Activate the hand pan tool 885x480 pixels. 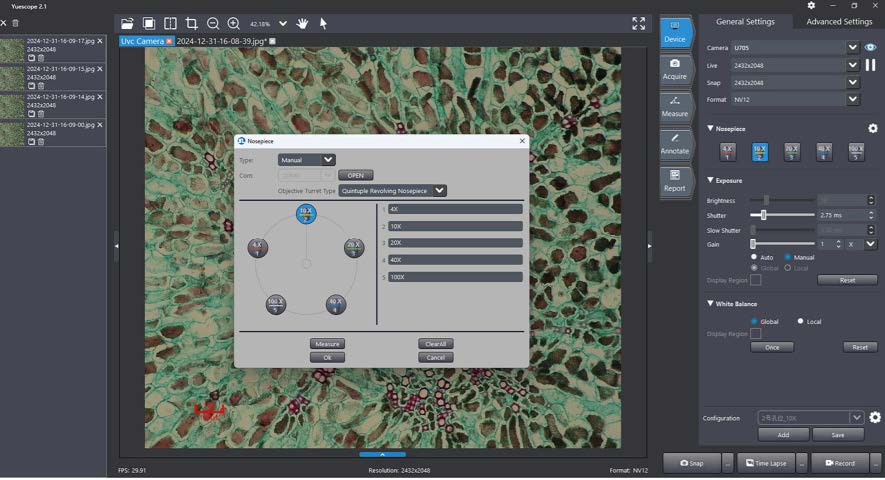click(302, 23)
